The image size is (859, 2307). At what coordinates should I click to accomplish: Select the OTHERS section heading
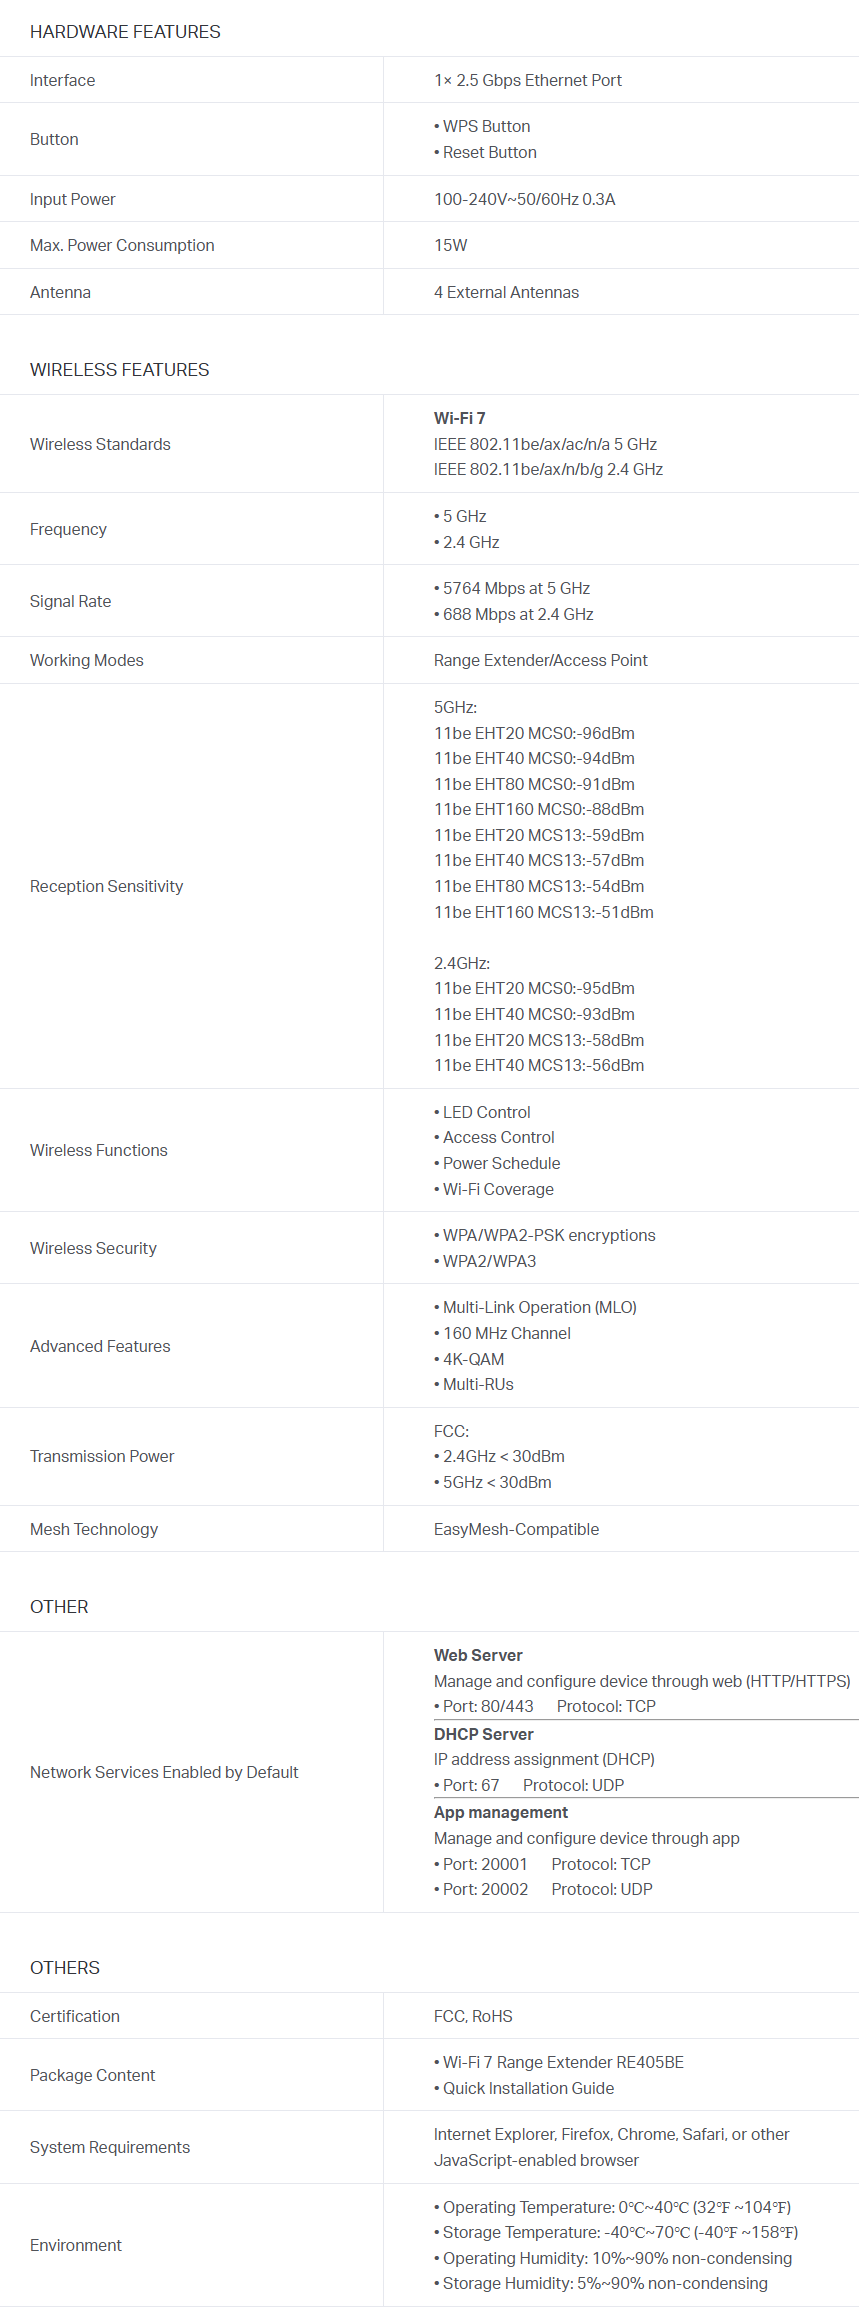[x=65, y=1968]
